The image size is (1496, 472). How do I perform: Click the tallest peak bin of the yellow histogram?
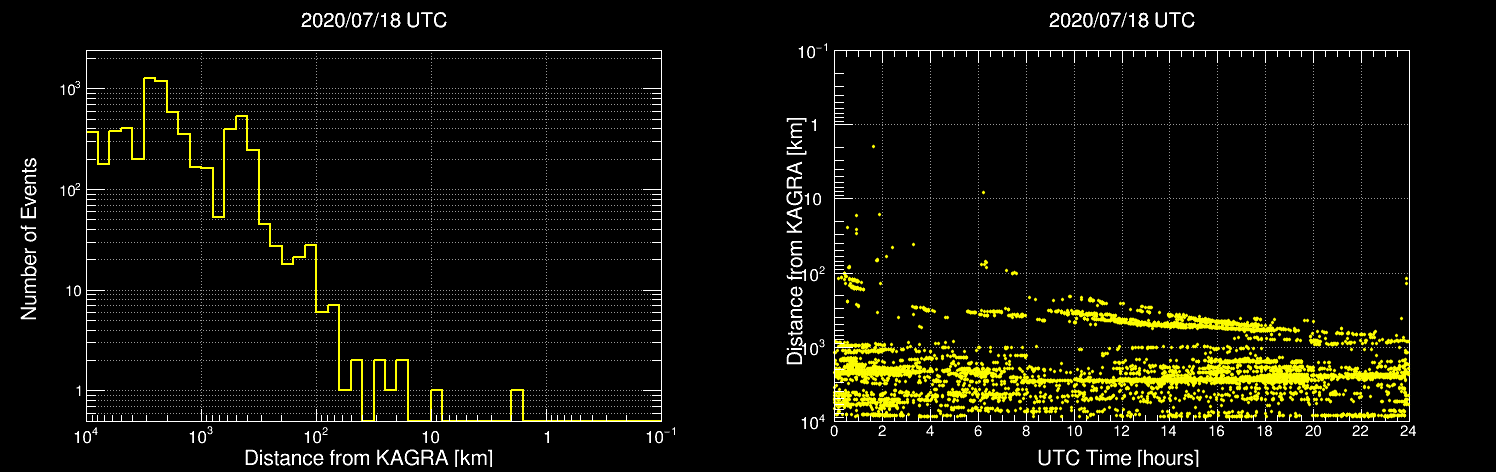pyautogui.click(x=150, y=248)
